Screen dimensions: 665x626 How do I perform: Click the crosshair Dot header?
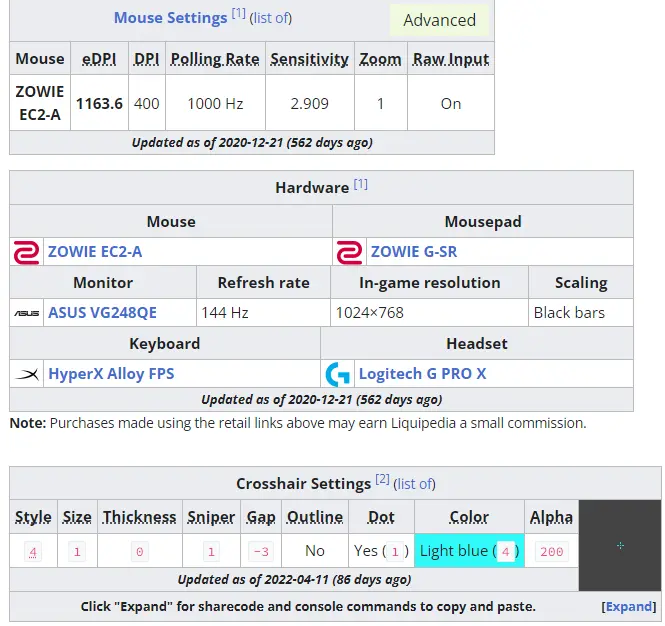[x=381, y=517]
